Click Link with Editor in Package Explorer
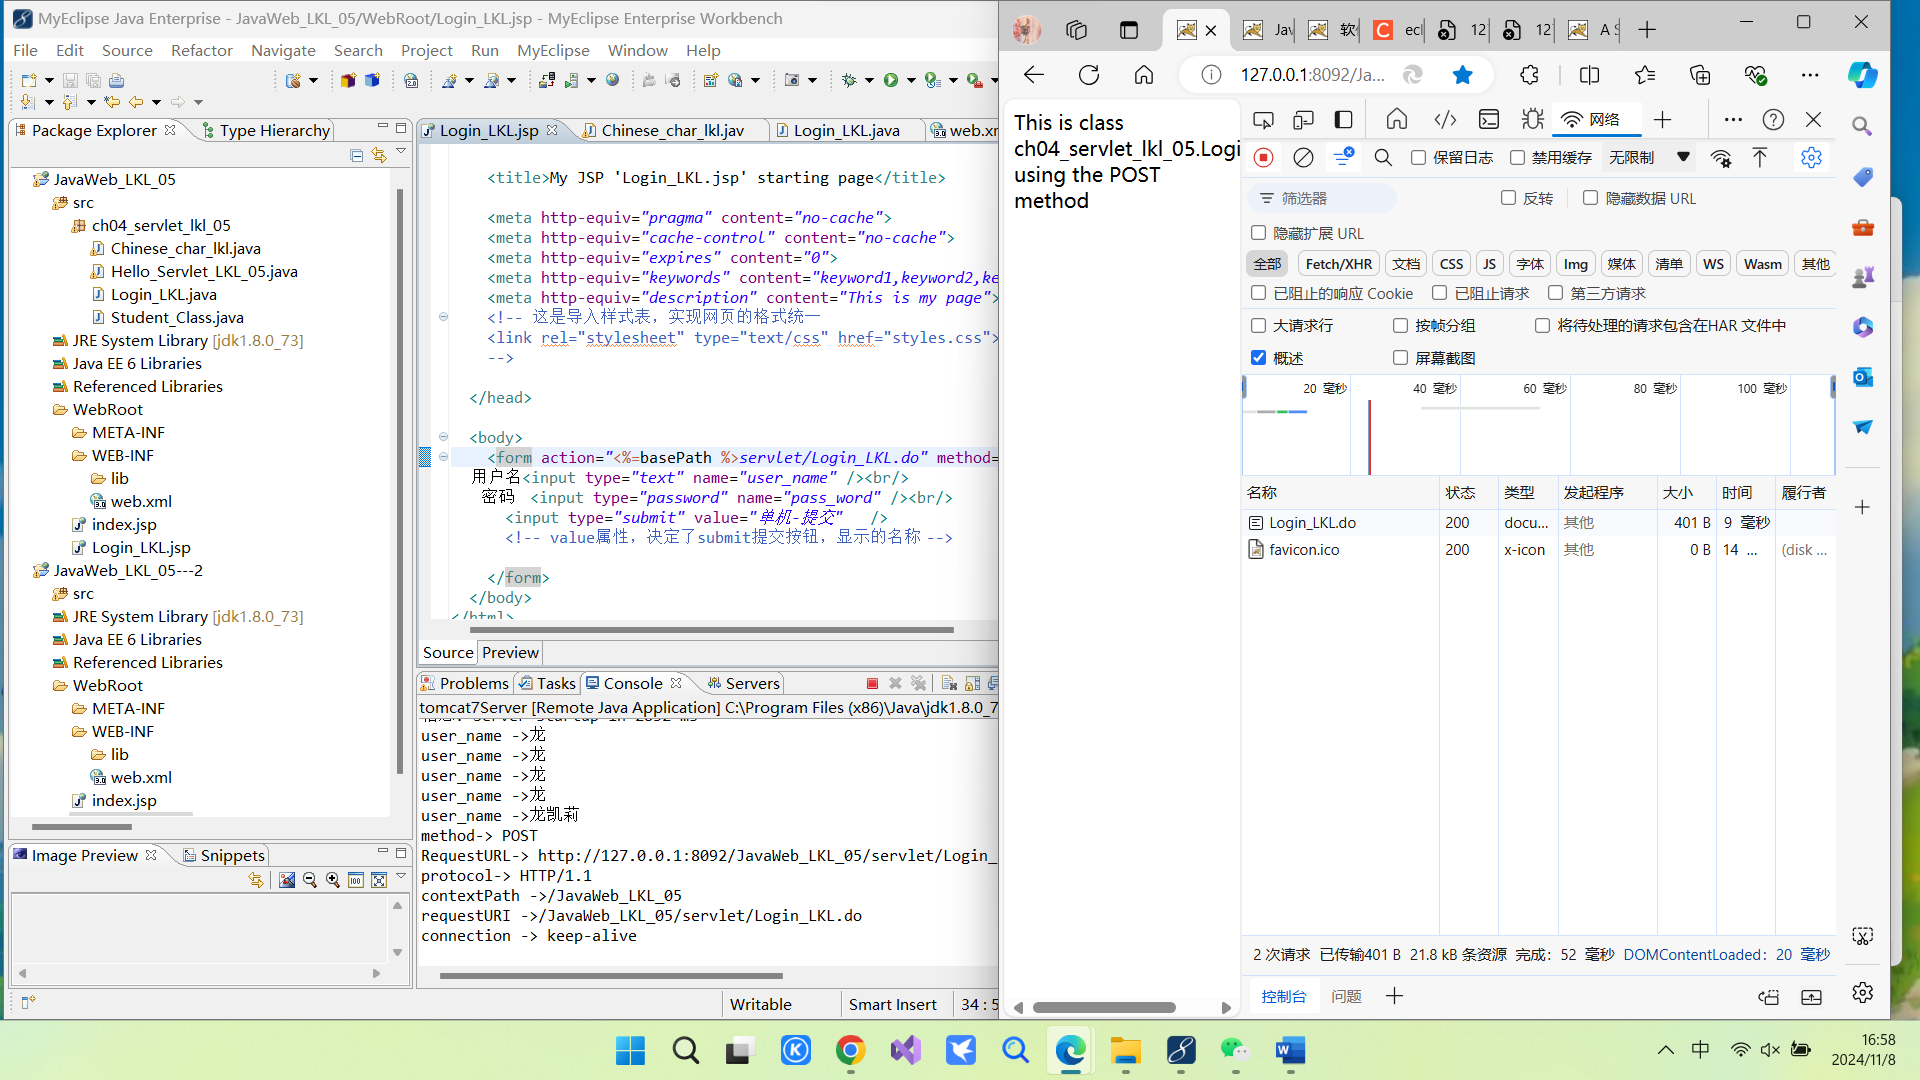Screen dimensions: 1920x1080 click(x=379, y=155)
